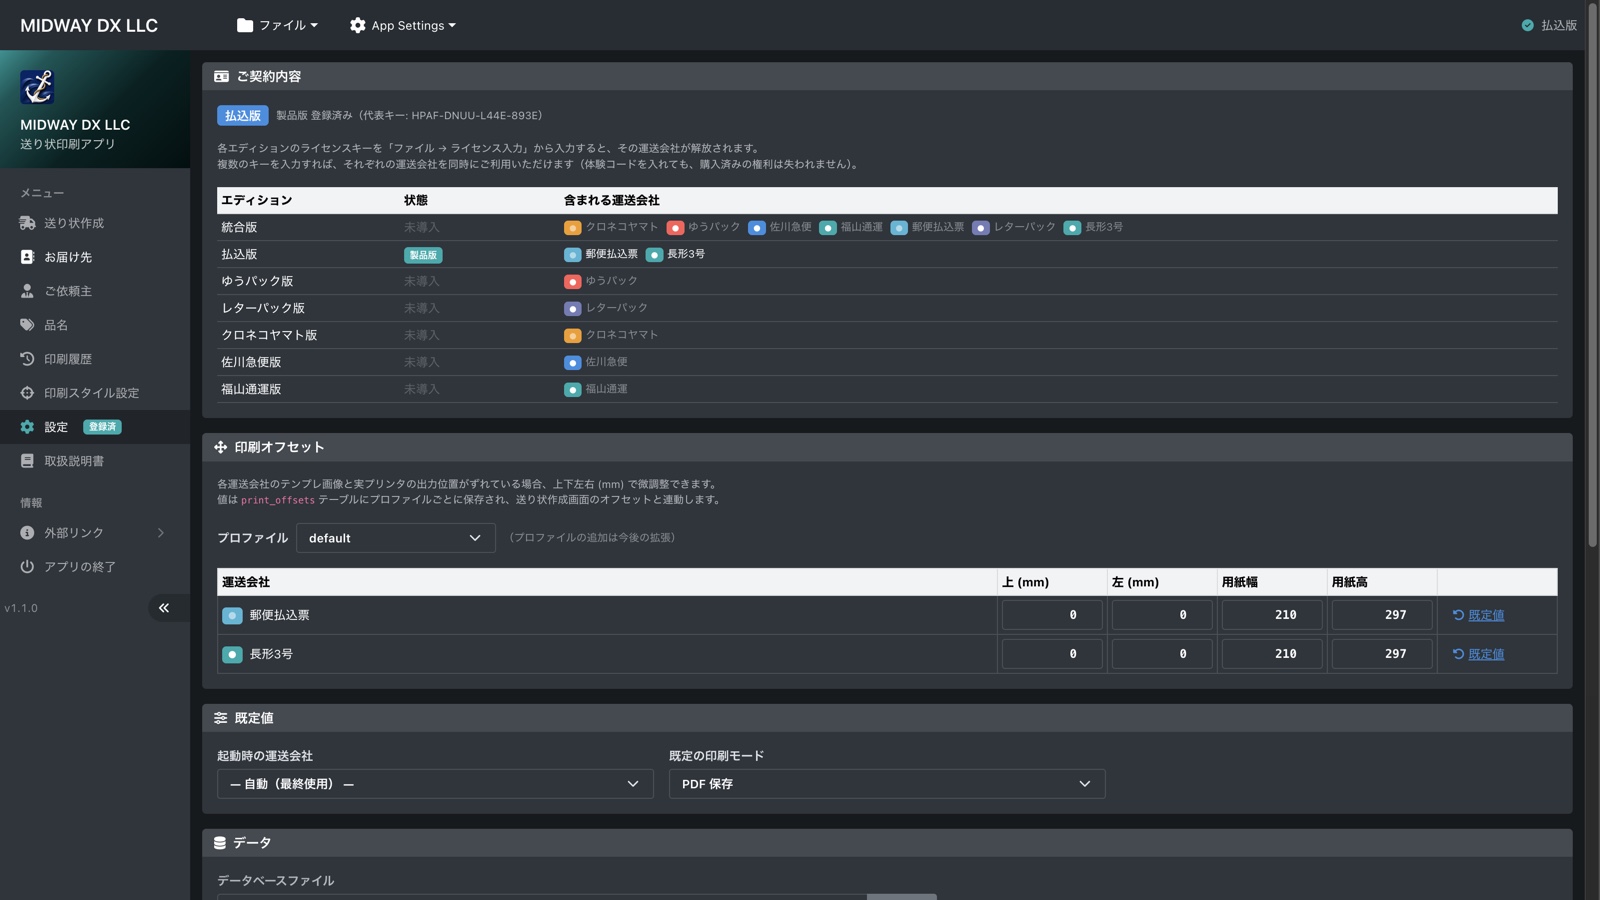Click the reset arrow icon in 長形3号 row
The height and width of the screenshot is (900, 1600).
[1458, 654]
